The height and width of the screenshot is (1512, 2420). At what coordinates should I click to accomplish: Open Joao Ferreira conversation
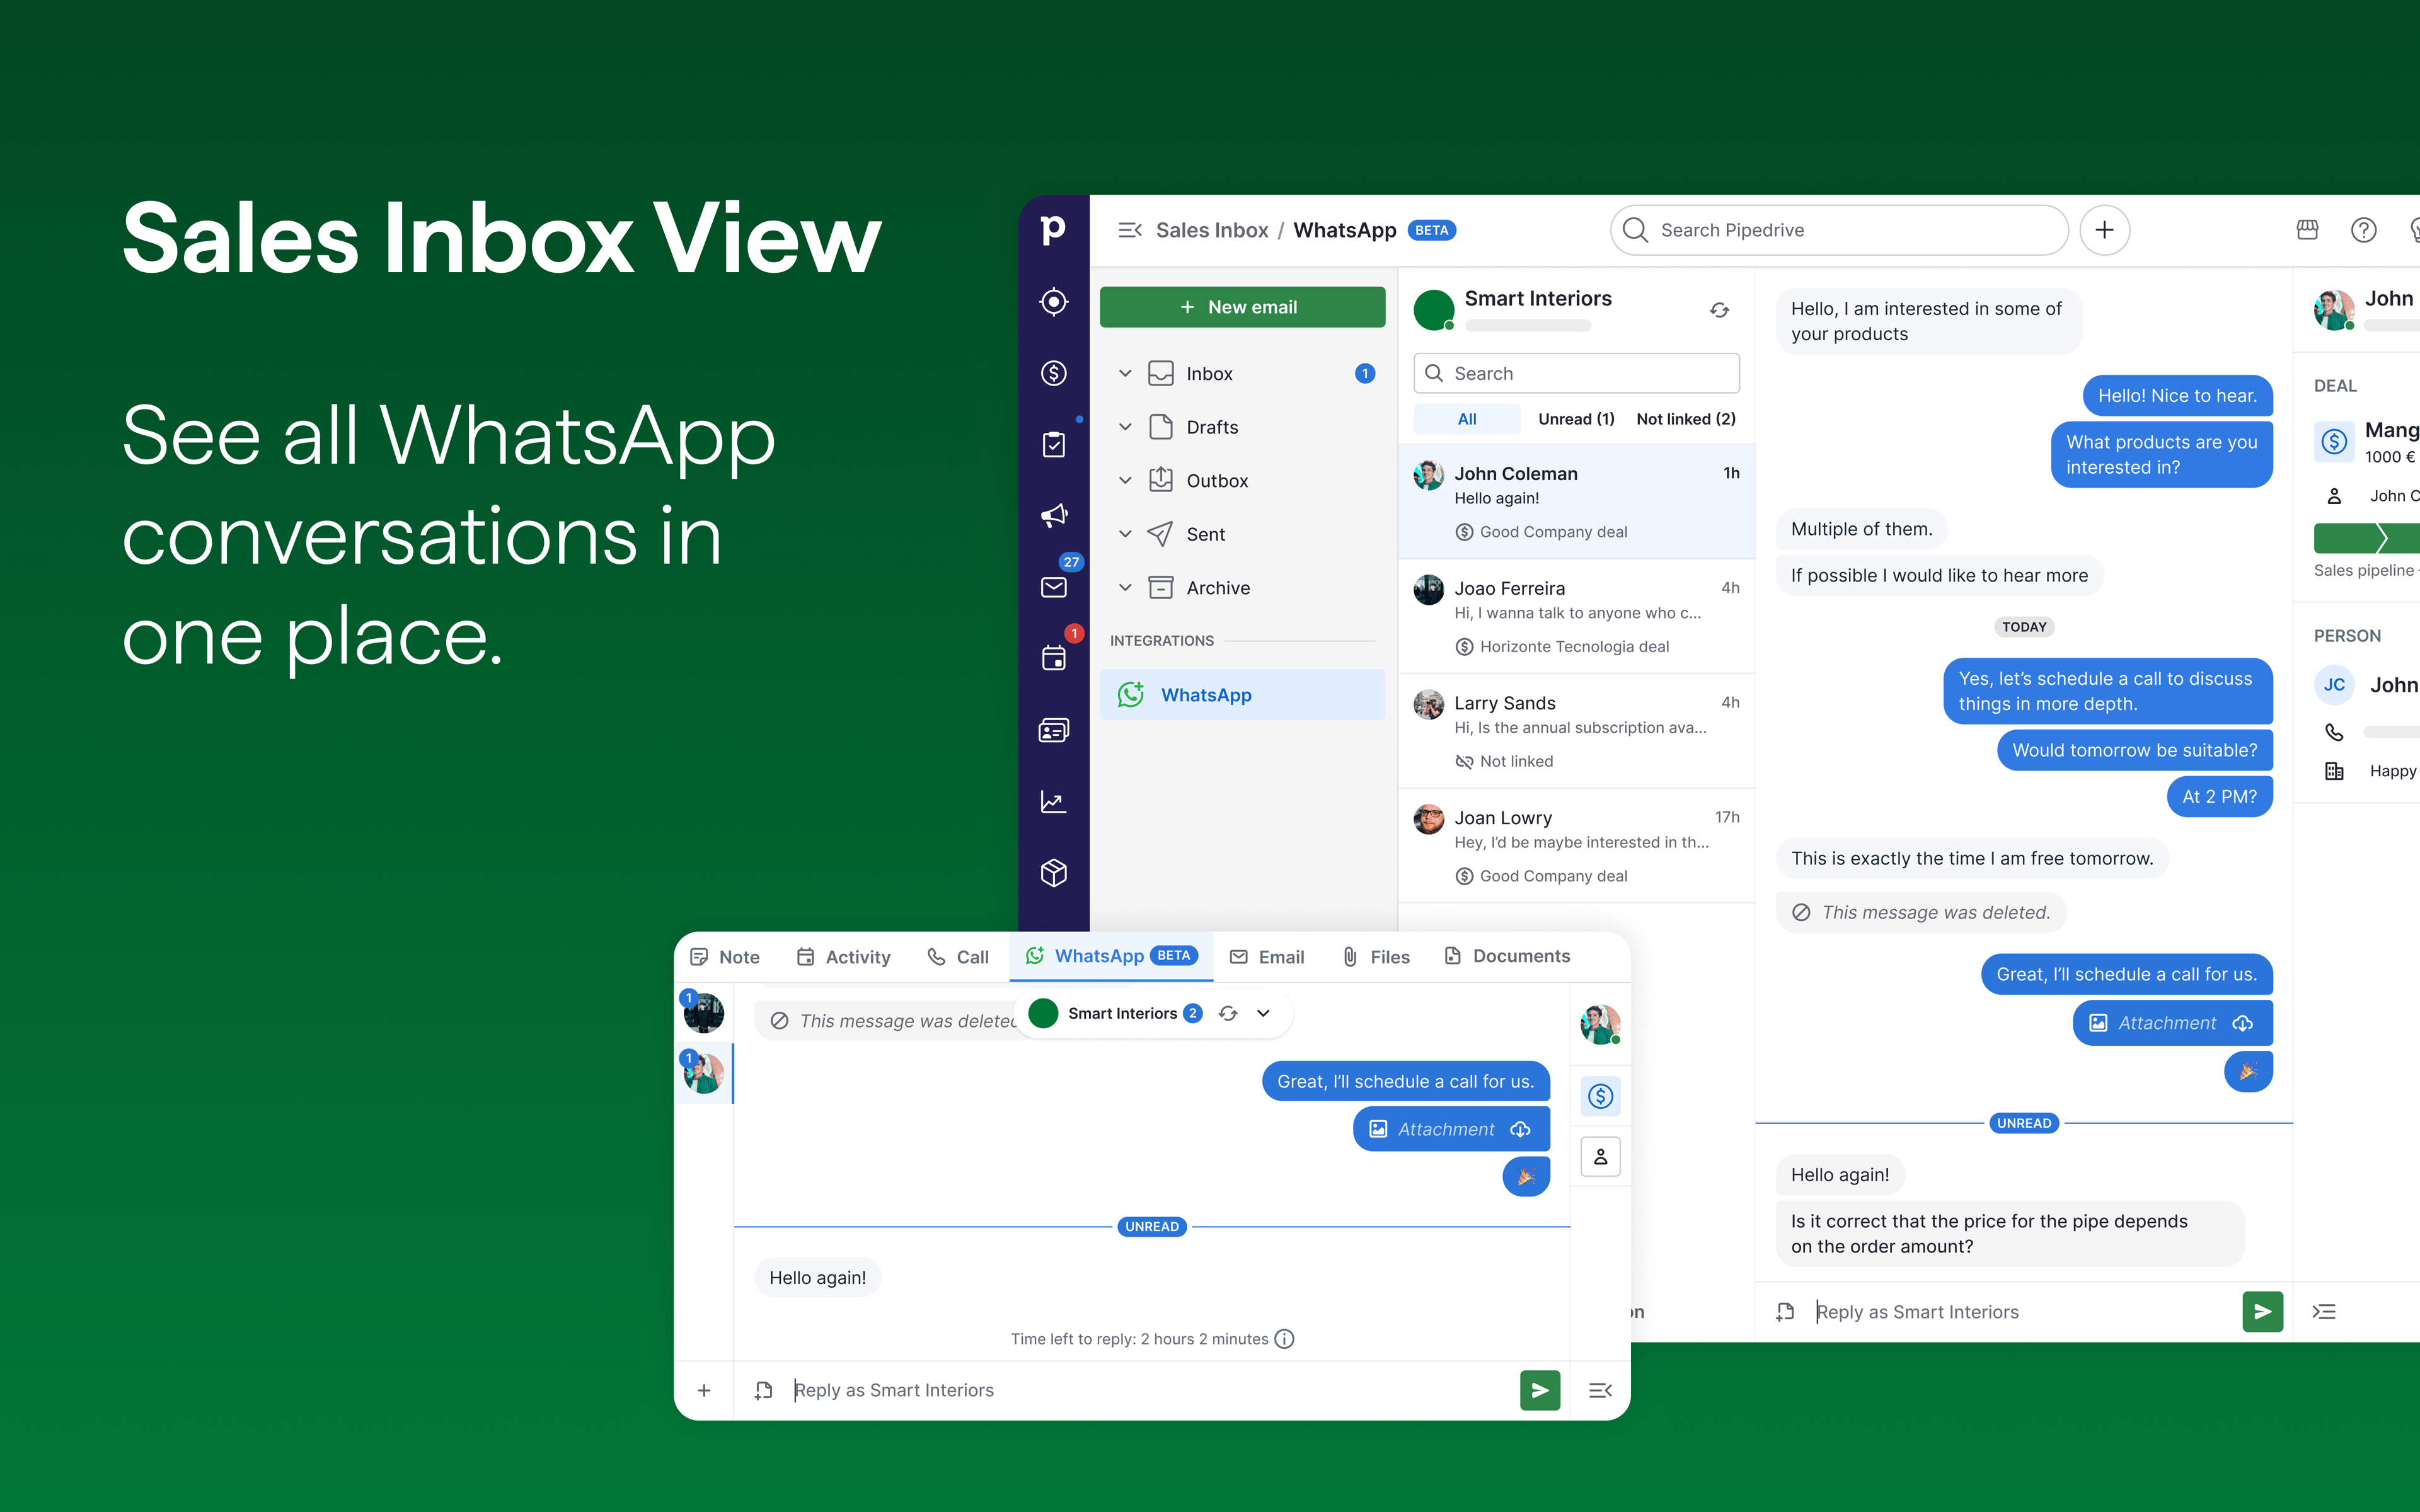click(1576, 616)
